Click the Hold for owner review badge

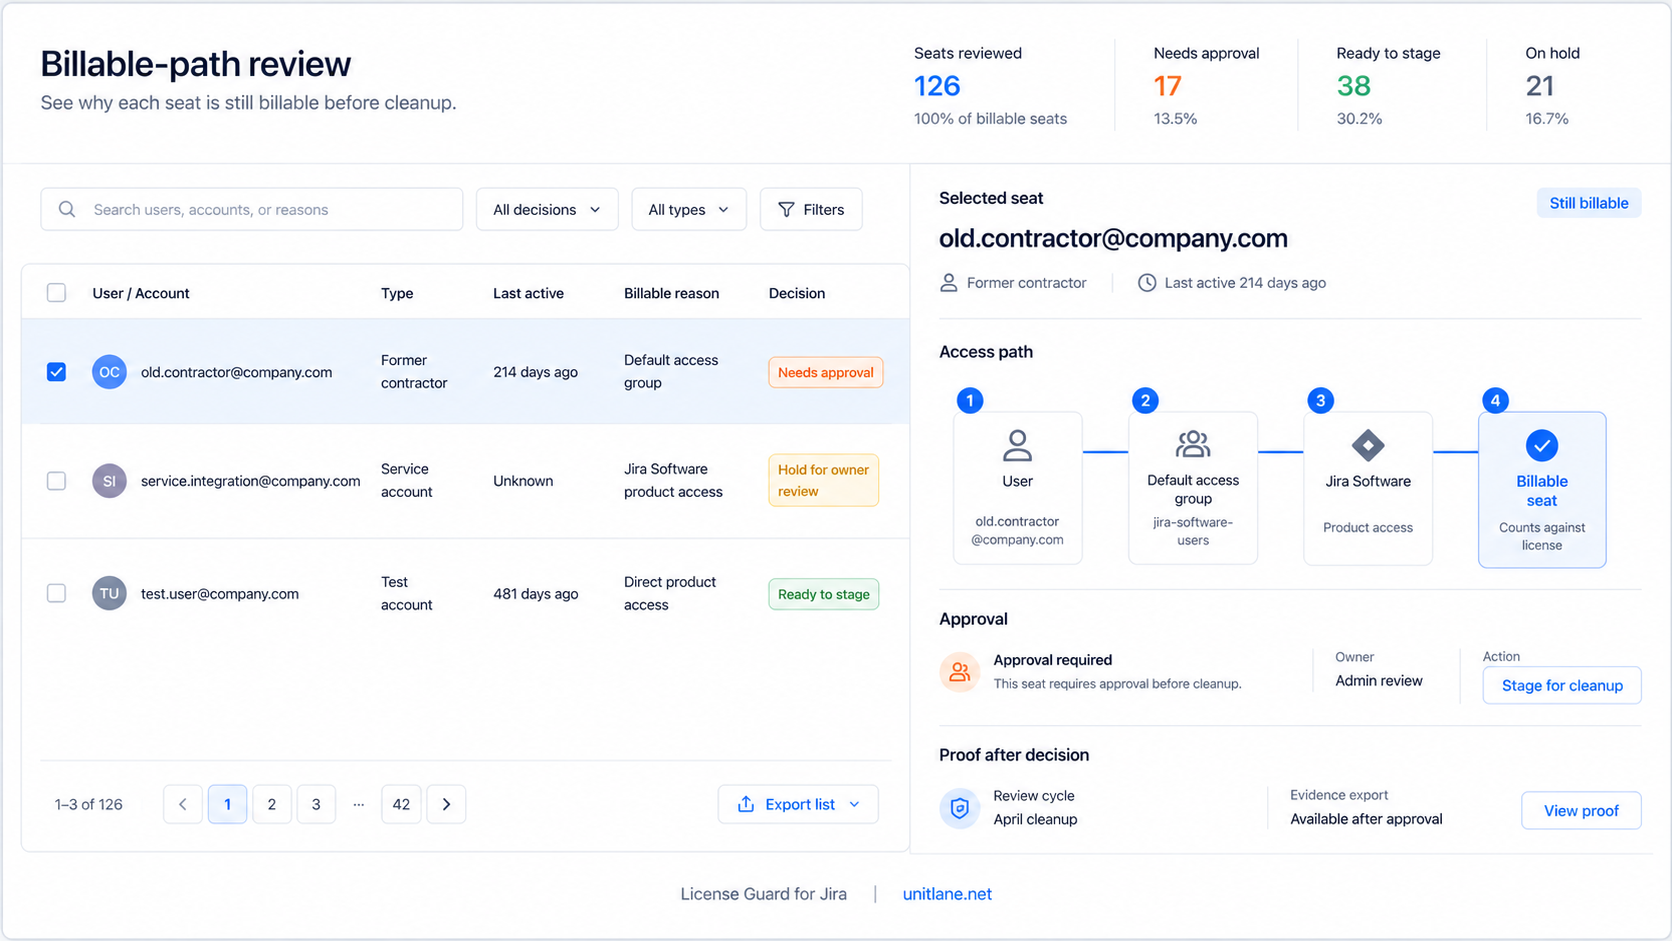[x=824, y=480]
